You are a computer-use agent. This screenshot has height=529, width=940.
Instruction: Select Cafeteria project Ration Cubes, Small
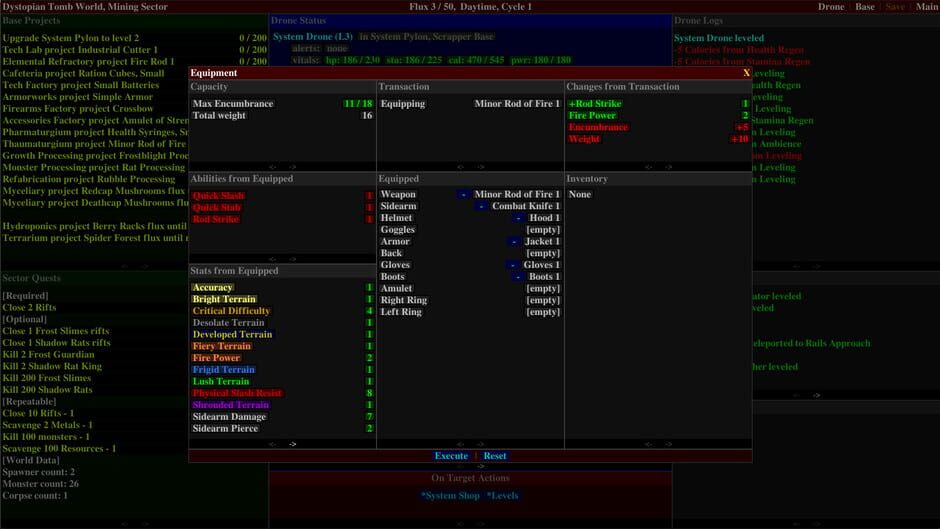pos(83,73)
